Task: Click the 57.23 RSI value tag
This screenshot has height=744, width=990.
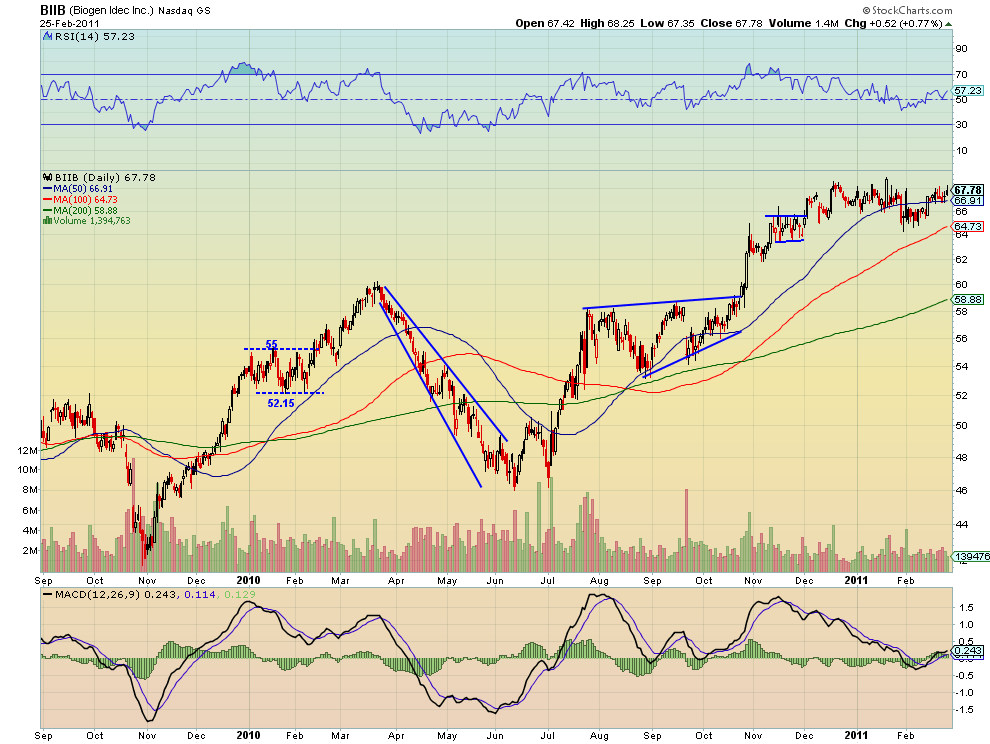Action: [x=967, y=91]
